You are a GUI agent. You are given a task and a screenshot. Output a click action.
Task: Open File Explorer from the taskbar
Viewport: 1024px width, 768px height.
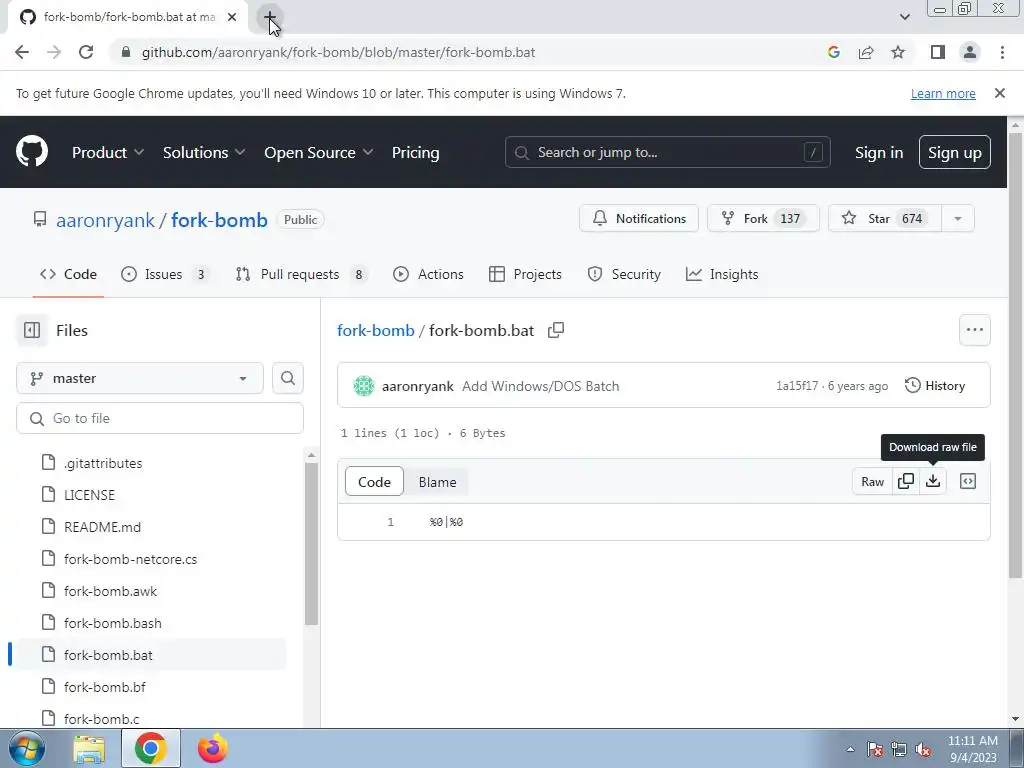click(89, 748)
